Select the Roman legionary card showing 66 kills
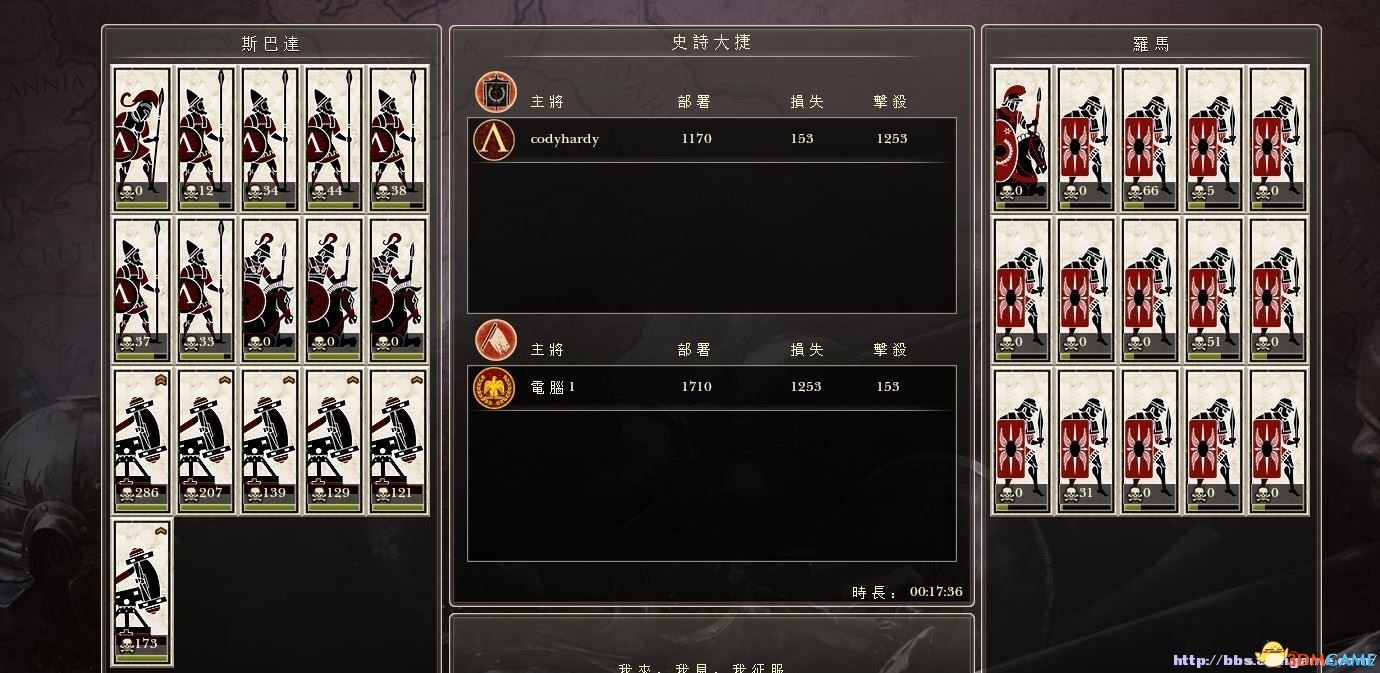This screenshot has width=1380, height=673. click(1150, 139)
